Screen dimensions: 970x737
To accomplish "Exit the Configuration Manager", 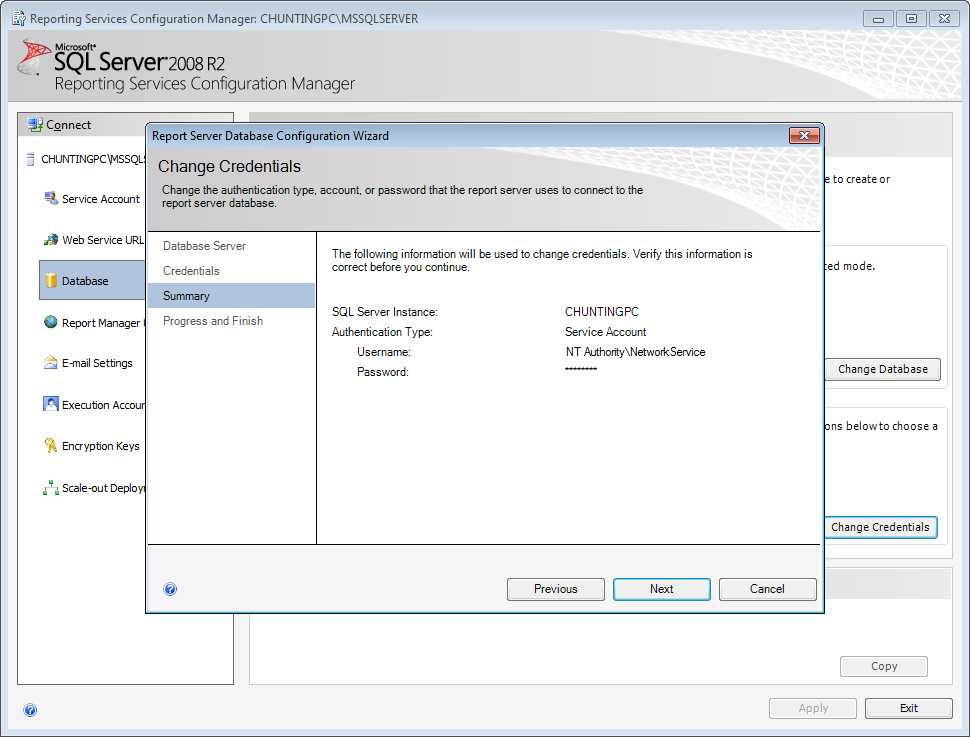I will (909, 708).
